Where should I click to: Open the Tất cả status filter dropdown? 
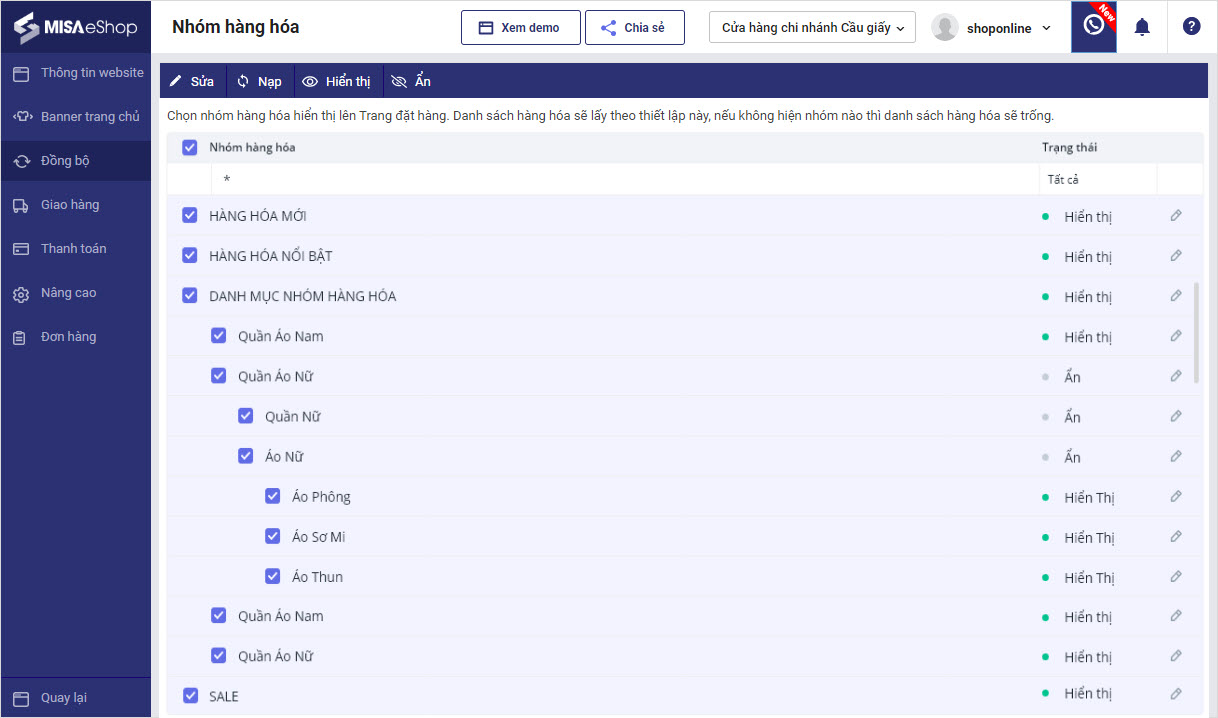click(x=1096, y=180)
